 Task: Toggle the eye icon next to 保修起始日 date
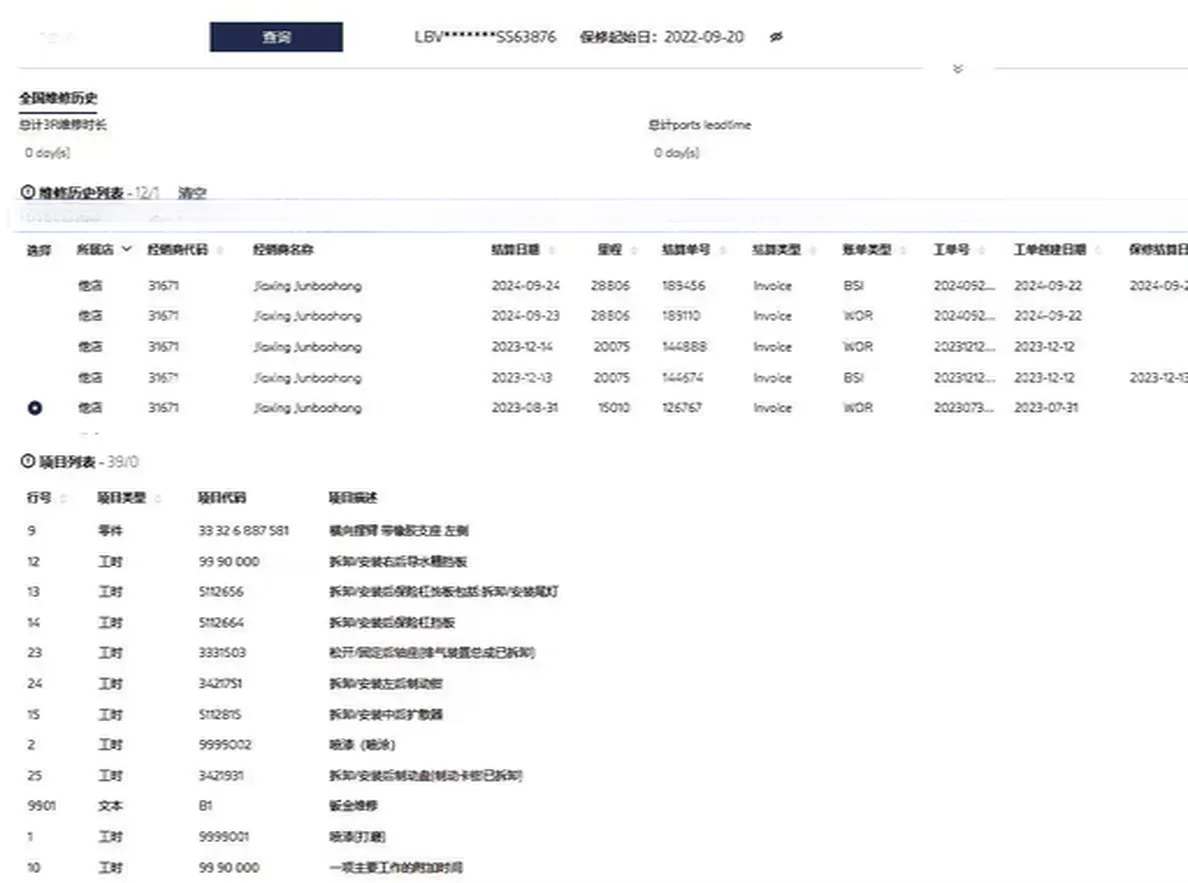point(775,36)
